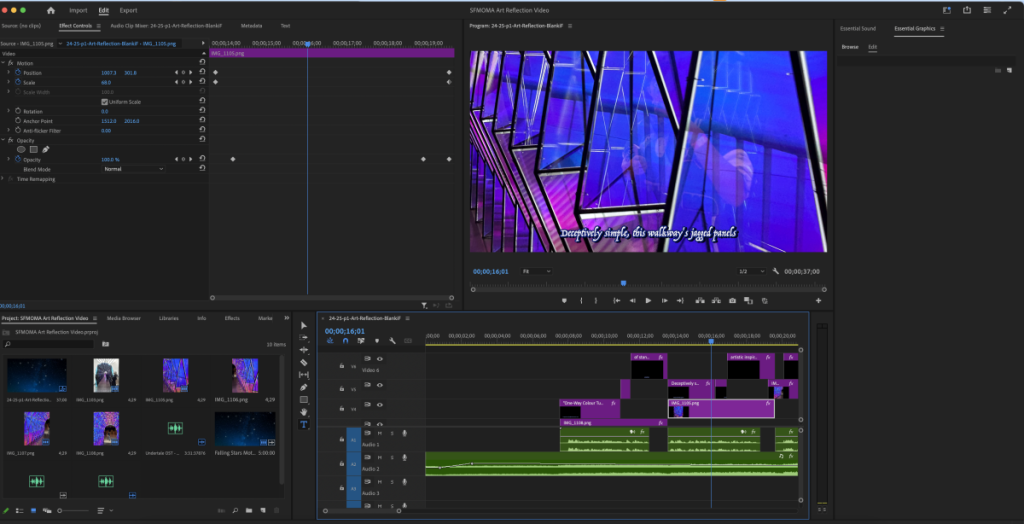
Task: Select the Track Select Forward tool
Action: coord(304,338)
